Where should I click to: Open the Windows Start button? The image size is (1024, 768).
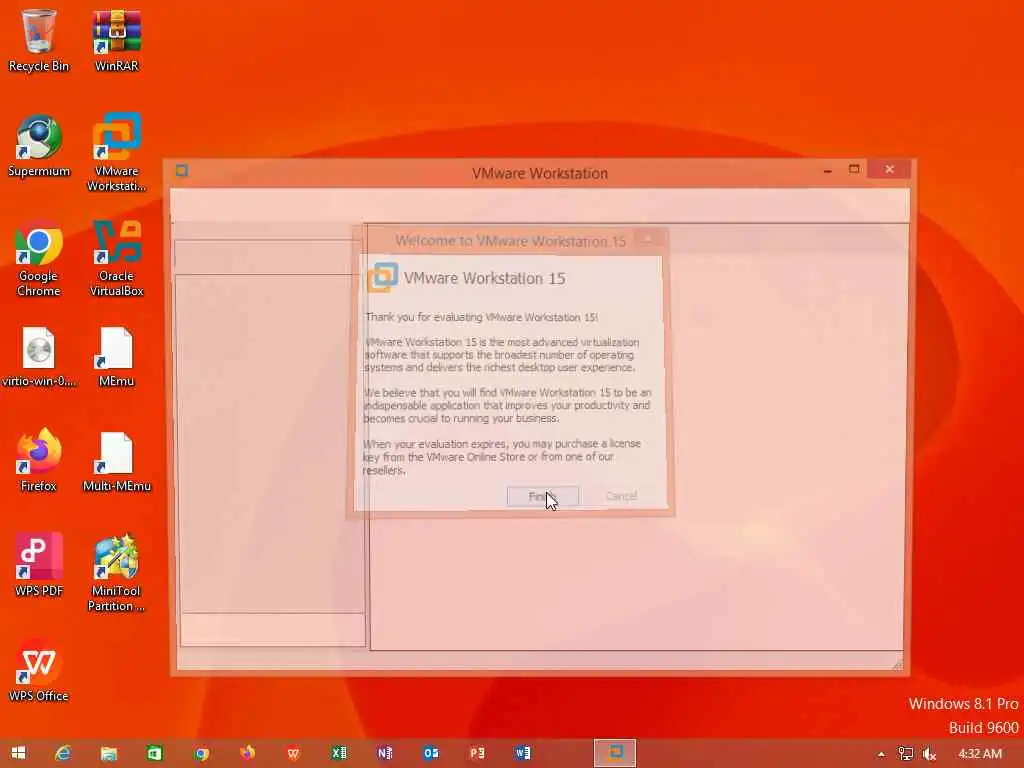18,753
